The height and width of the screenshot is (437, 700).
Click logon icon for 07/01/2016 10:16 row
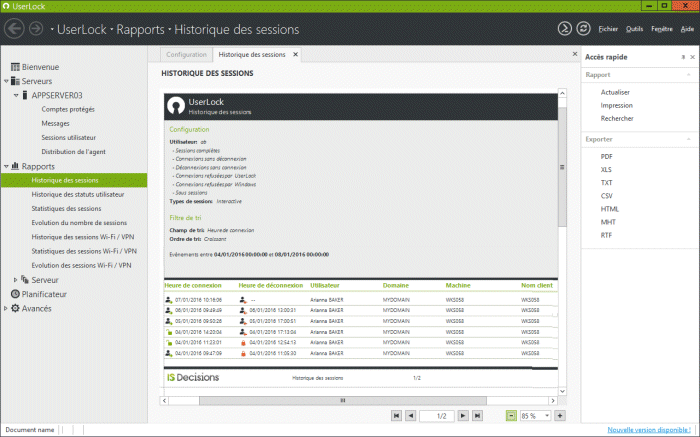[168, 300]
